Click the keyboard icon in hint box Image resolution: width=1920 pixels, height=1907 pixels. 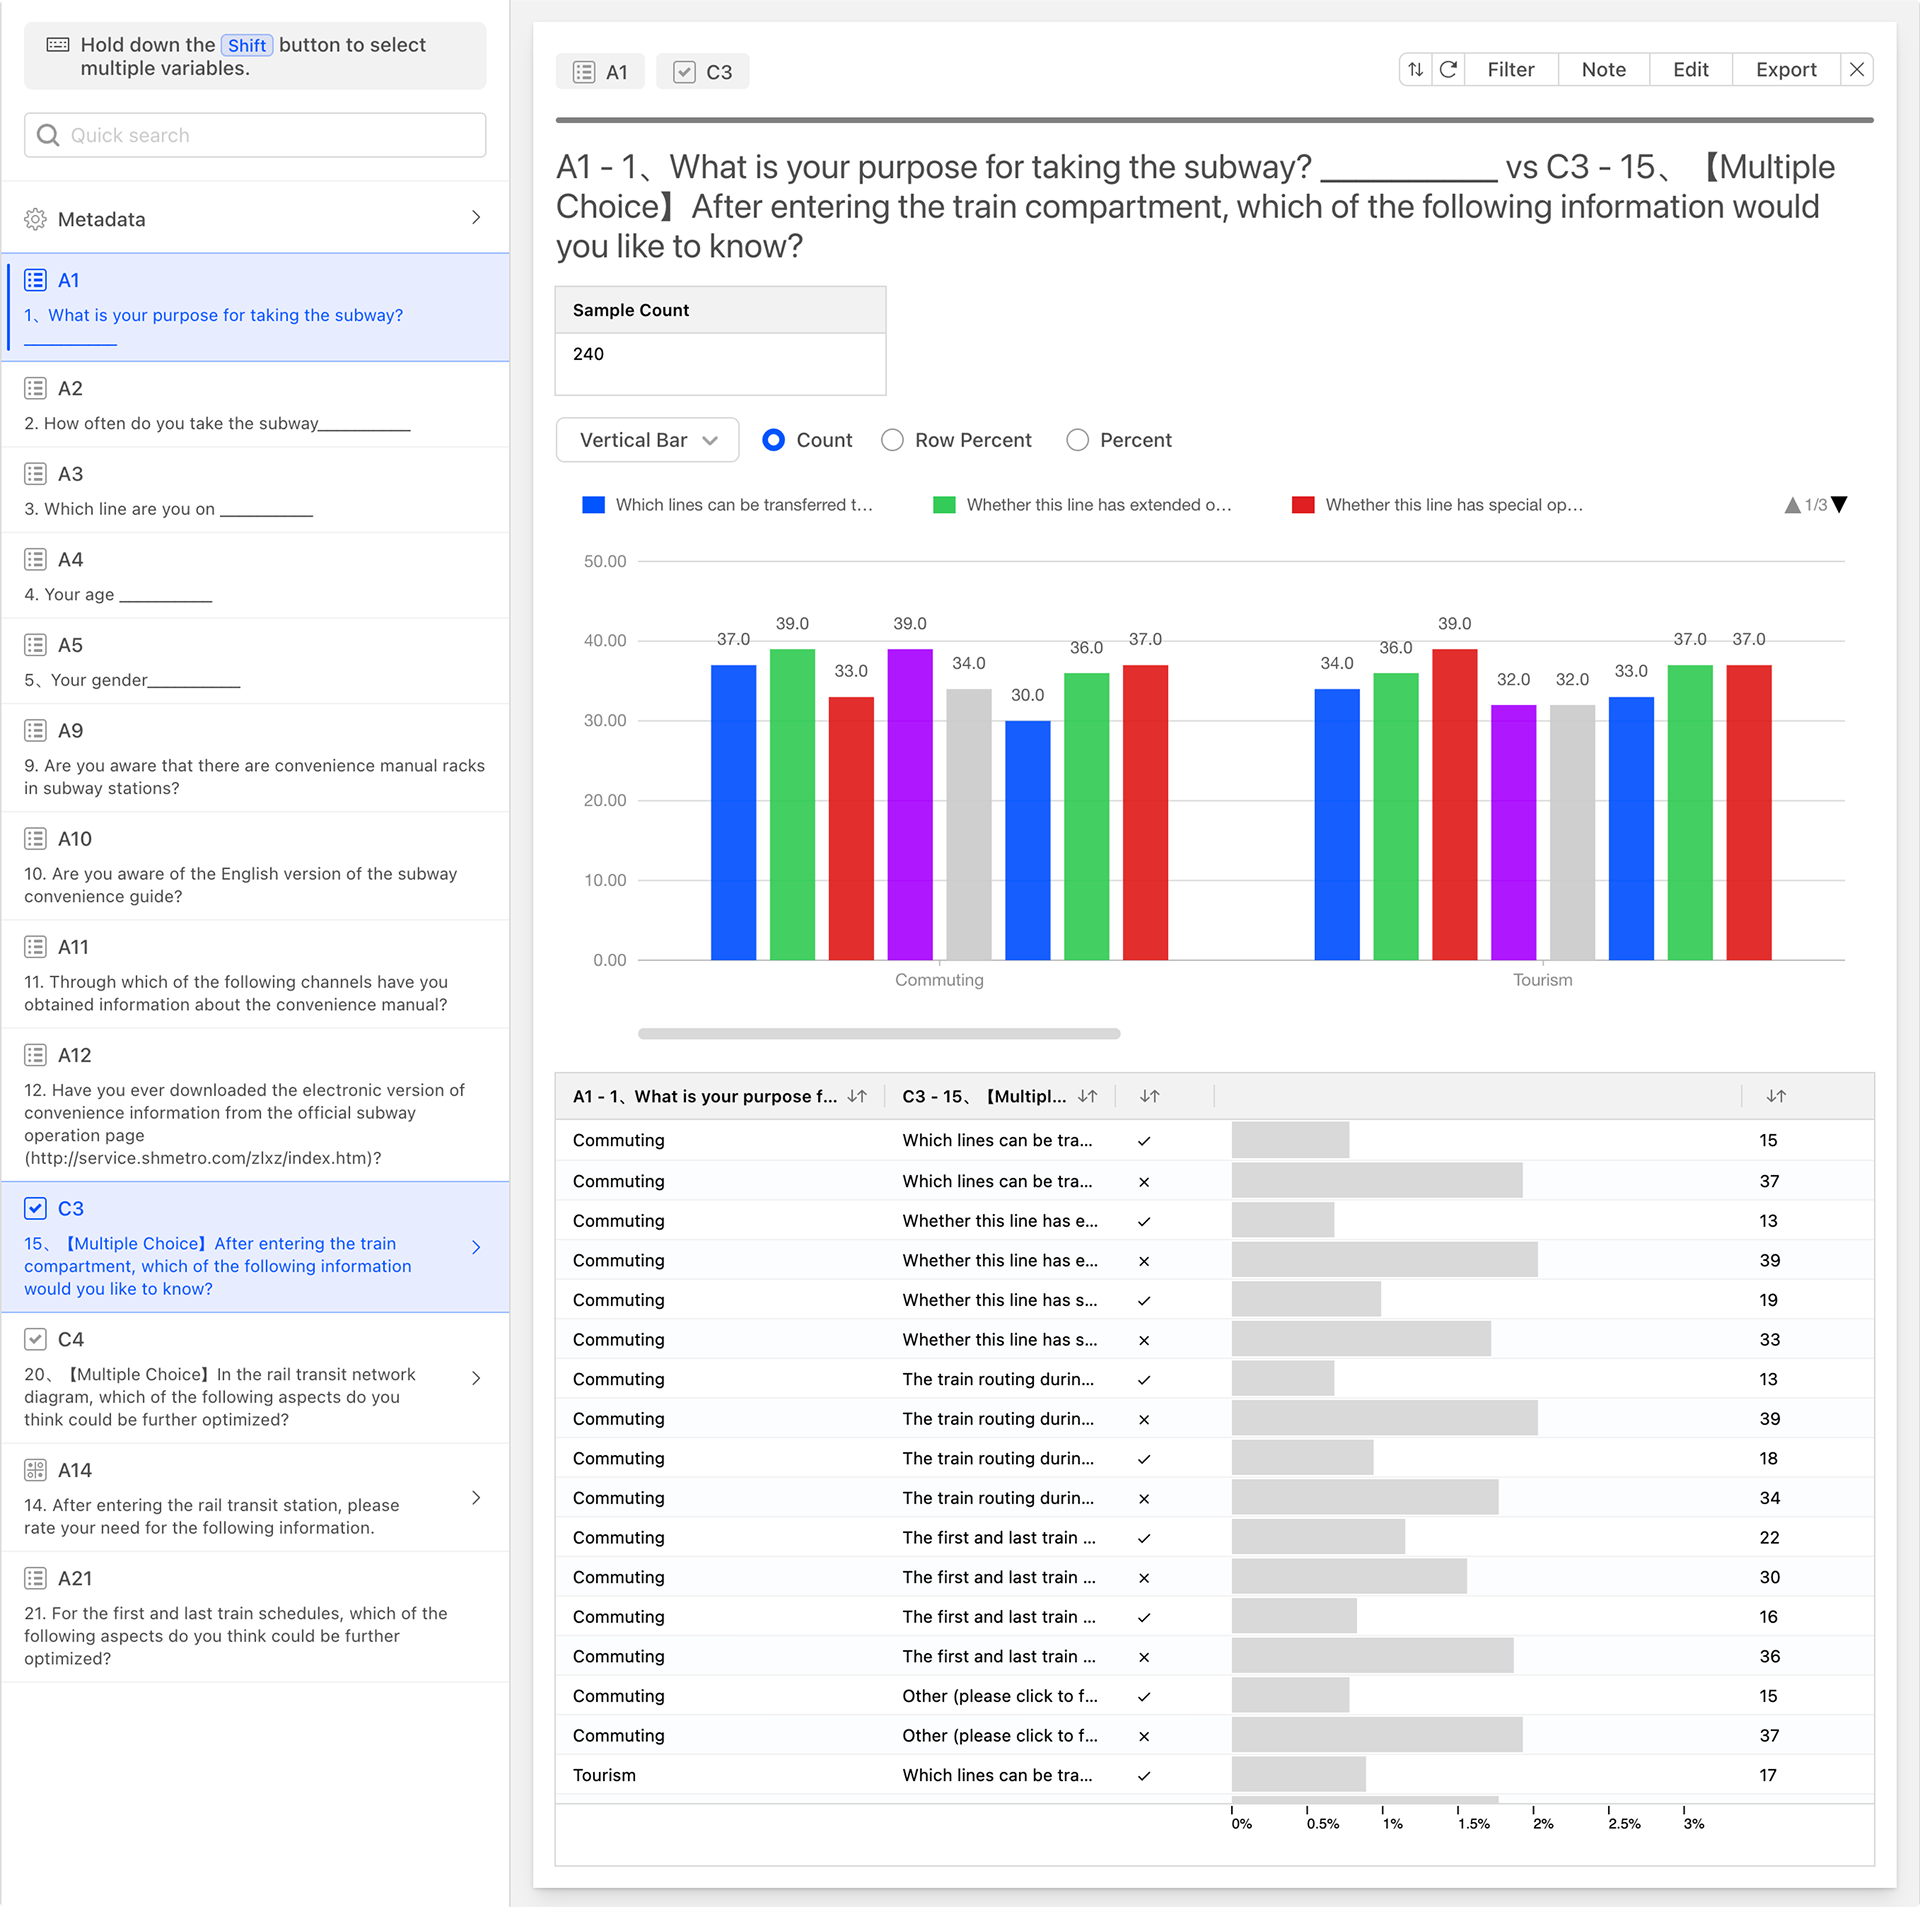coord(58,45)
